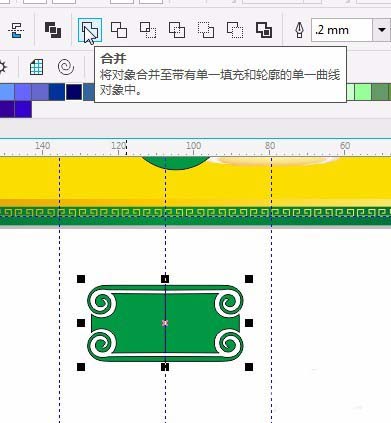The height and width of the screenshot is (423, 391).
Task: Pick the navy palette swatch
Action: point(74,92)
